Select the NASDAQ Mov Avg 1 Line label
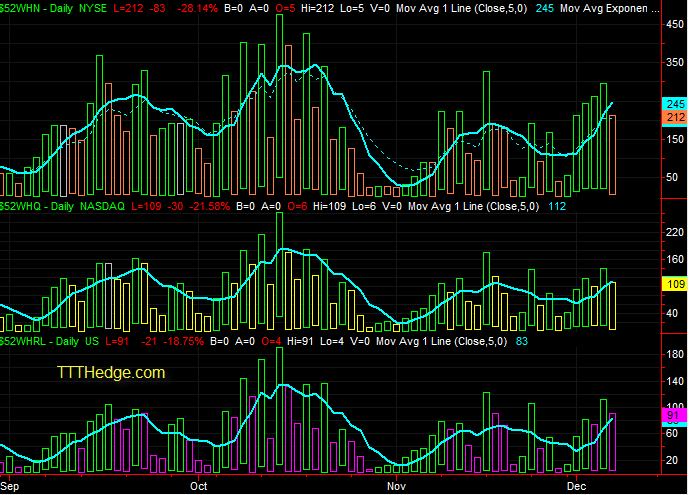This screenshot has height=495, width=689. click(x=473, y=206)
